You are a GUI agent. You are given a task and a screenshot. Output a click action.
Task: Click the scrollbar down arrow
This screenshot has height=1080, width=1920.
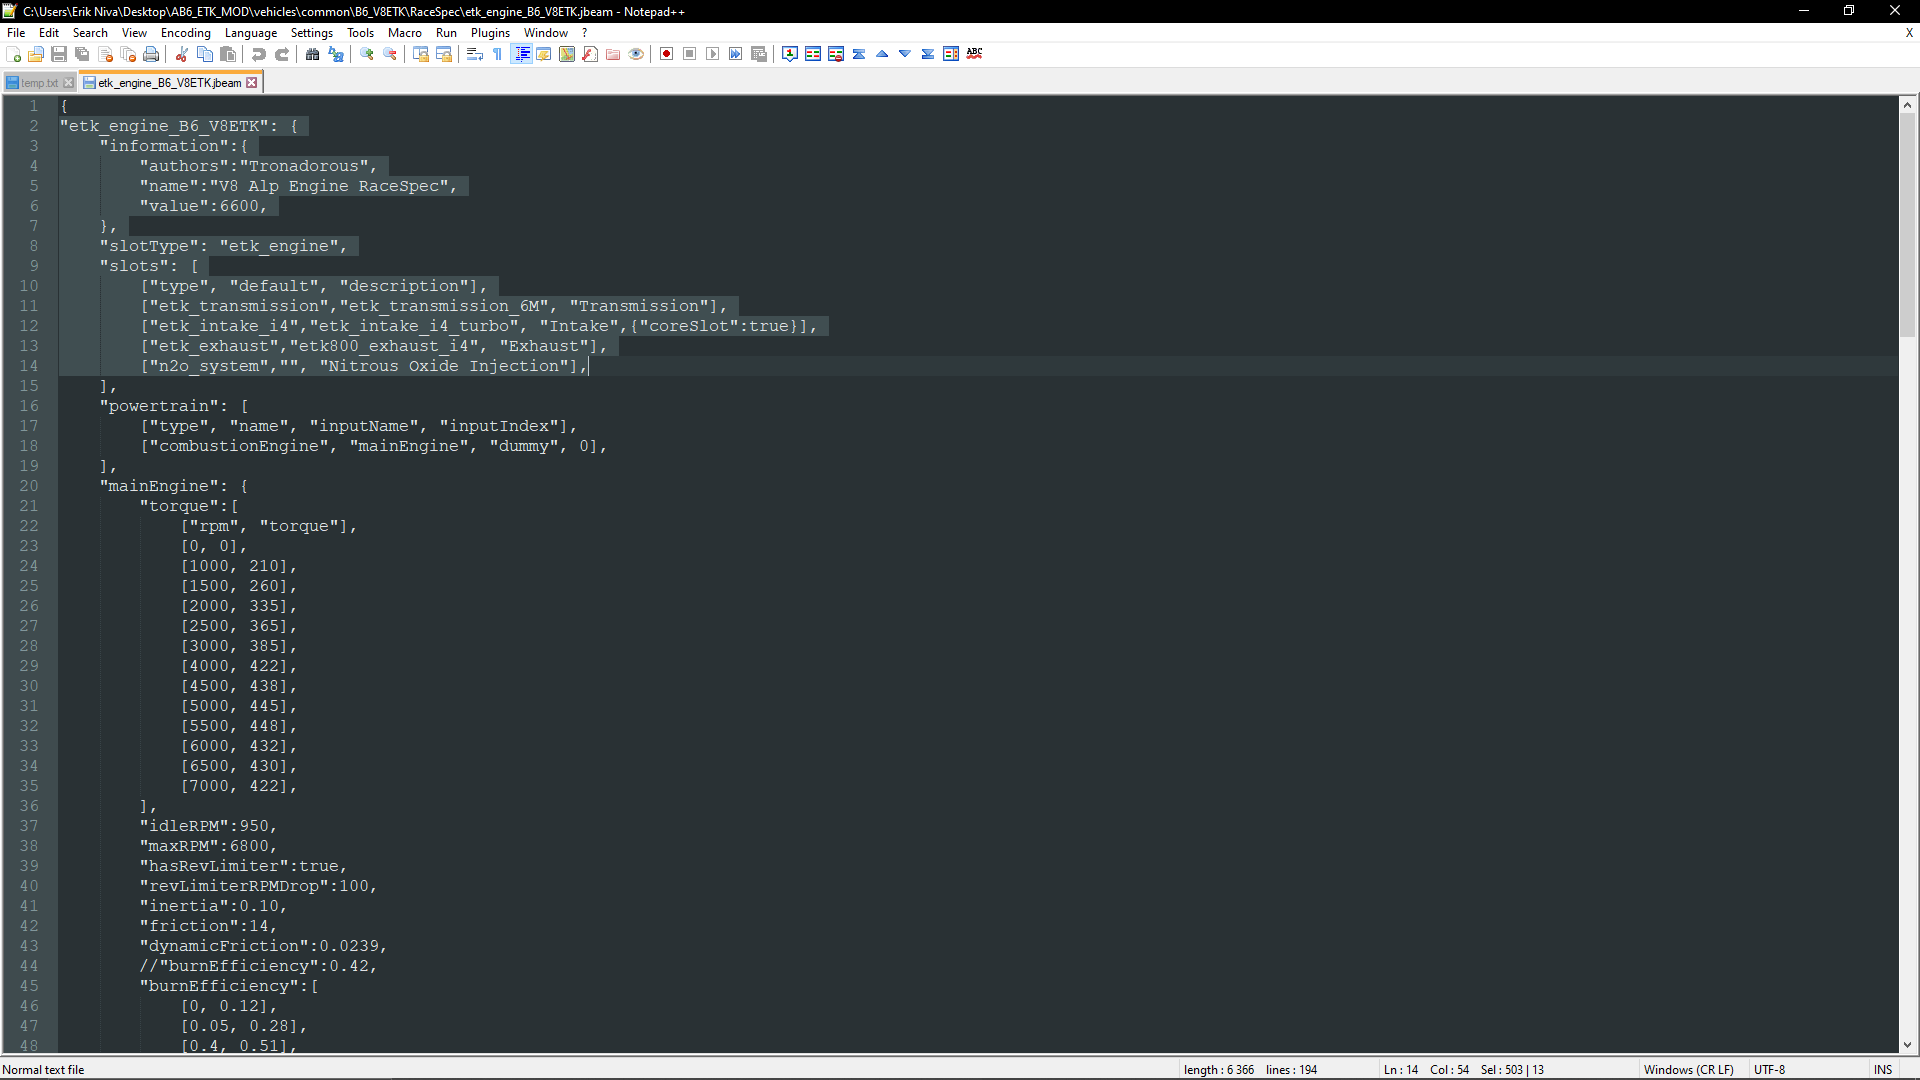[x=1907, y=1045]
